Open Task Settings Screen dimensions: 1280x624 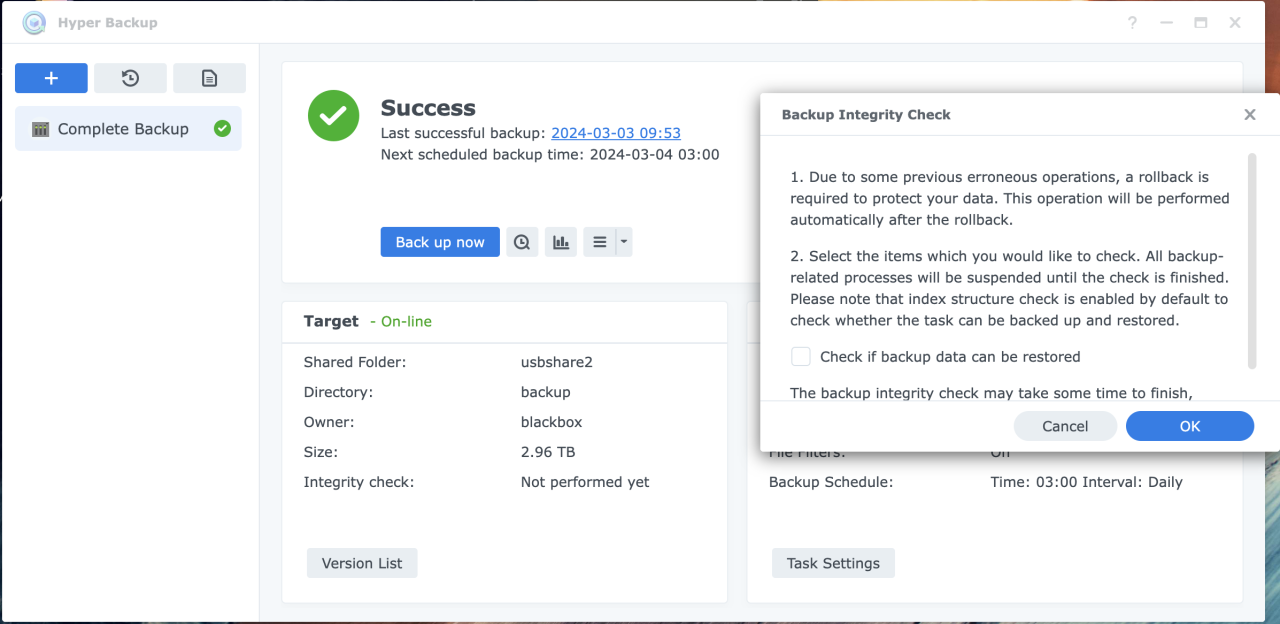click(833, 563)
